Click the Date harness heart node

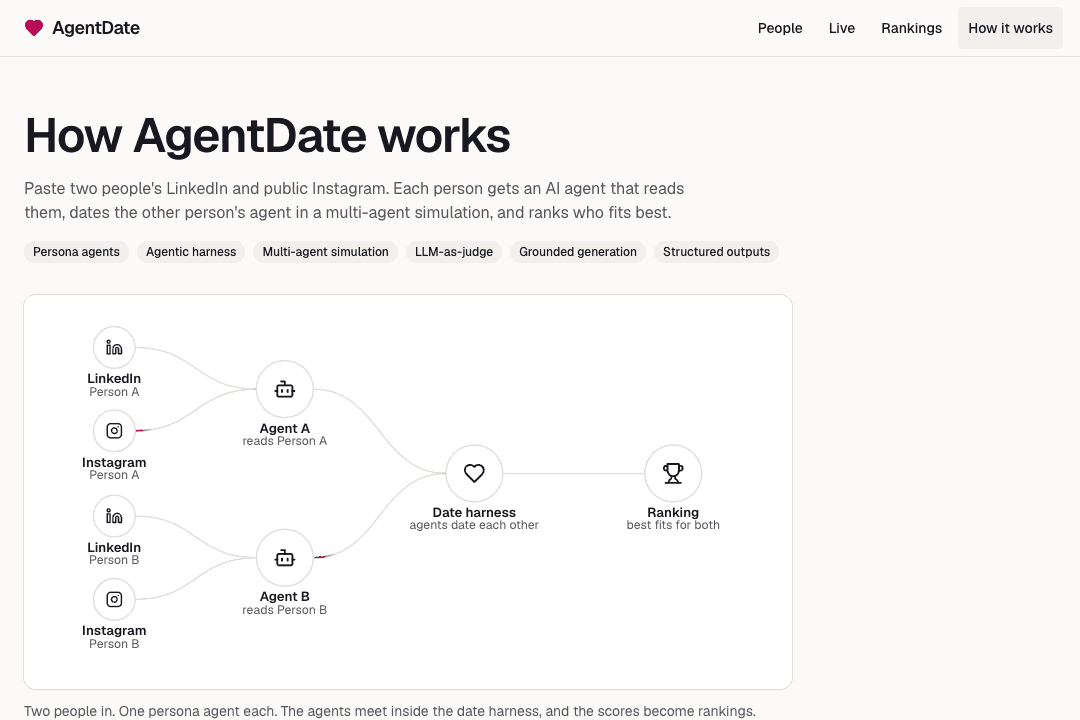pyautogui.click(x=474, y=473)
